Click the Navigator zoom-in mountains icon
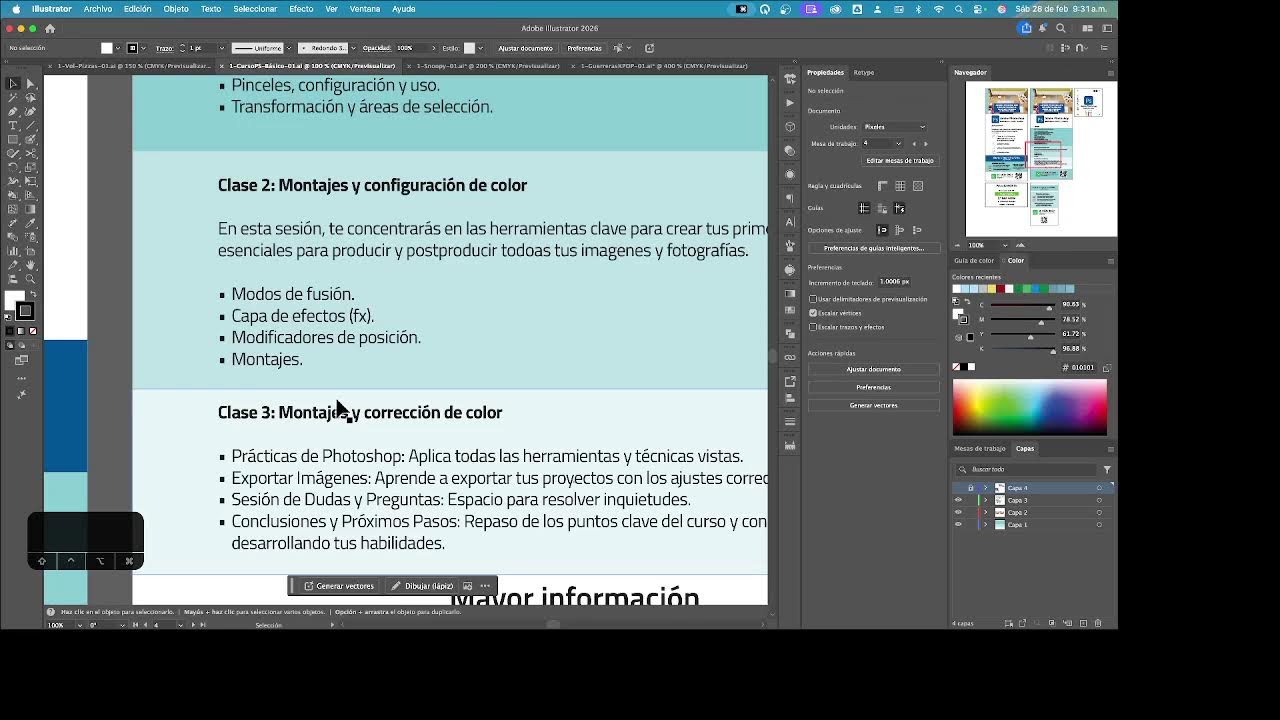The height and width of the screenshot is (720, 1280). coord(1021,245)
